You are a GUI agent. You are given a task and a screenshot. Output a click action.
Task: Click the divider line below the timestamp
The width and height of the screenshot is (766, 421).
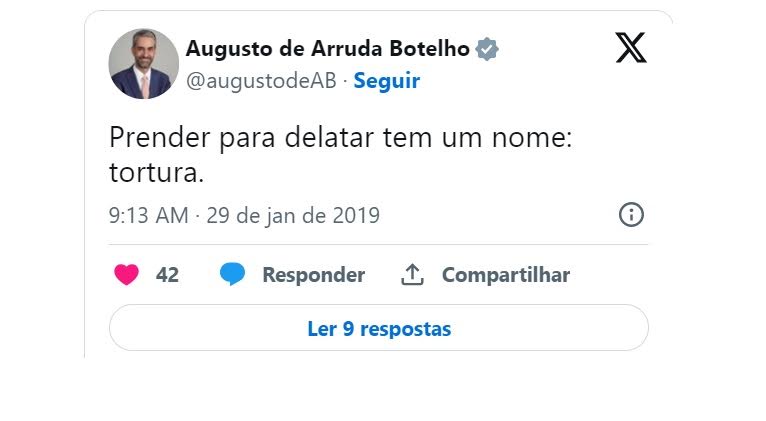378,244
